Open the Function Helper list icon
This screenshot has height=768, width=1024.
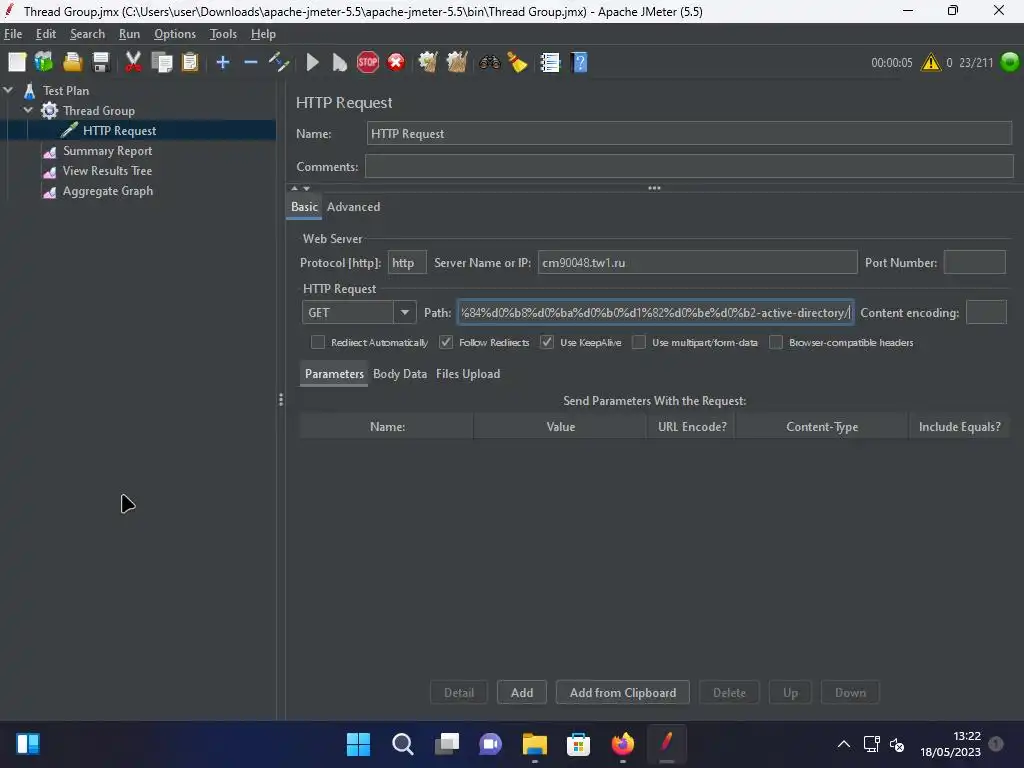click(x=550, y=63)
